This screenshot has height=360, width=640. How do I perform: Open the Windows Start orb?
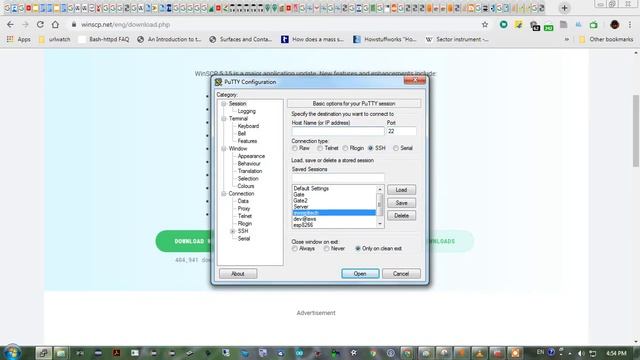[x=12, y=353]
